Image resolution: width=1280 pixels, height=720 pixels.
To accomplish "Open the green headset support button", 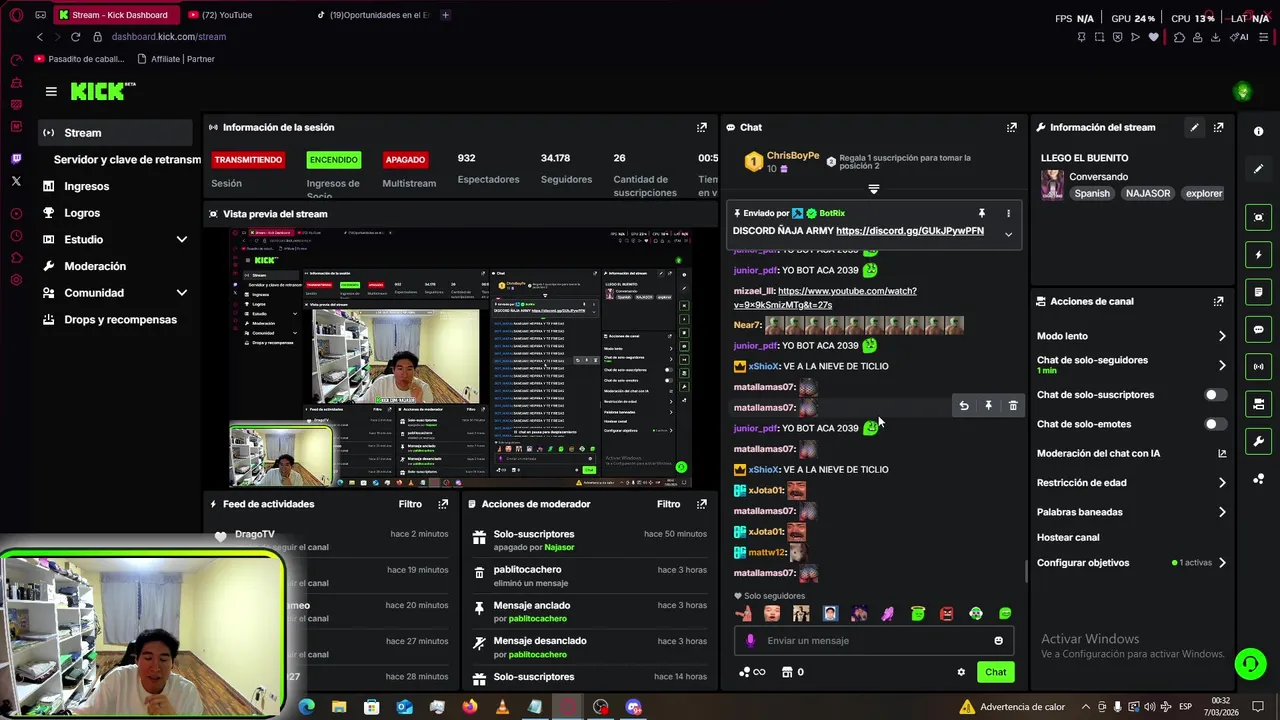I will [x=1249, y=664].
